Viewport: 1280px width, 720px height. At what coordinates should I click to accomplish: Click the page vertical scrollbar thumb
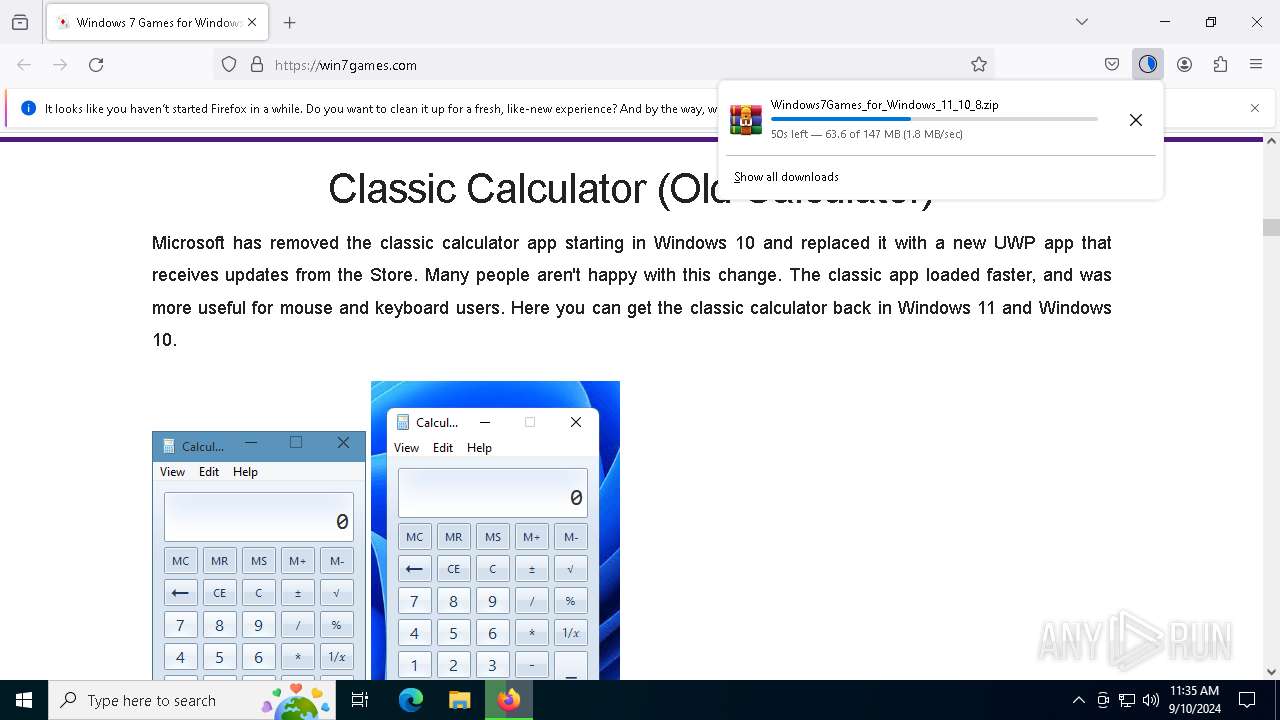click(x=1271, y=227)
